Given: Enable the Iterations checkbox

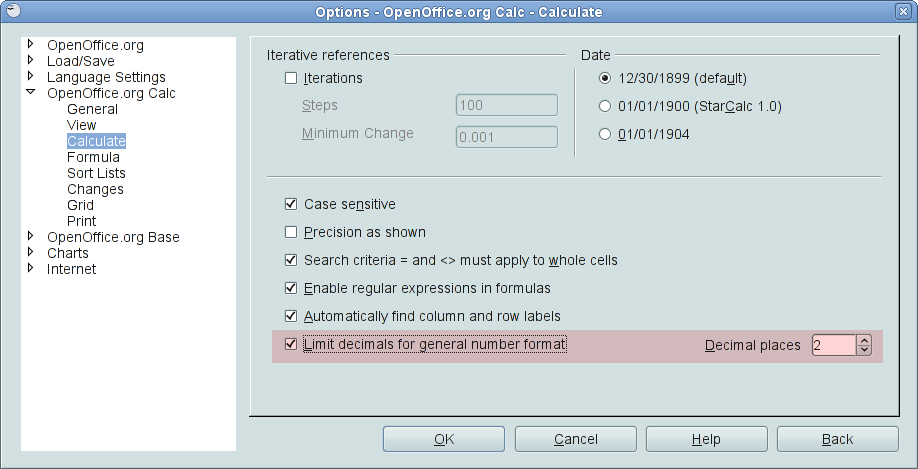Looking at the screenshot, I should 291,78.
